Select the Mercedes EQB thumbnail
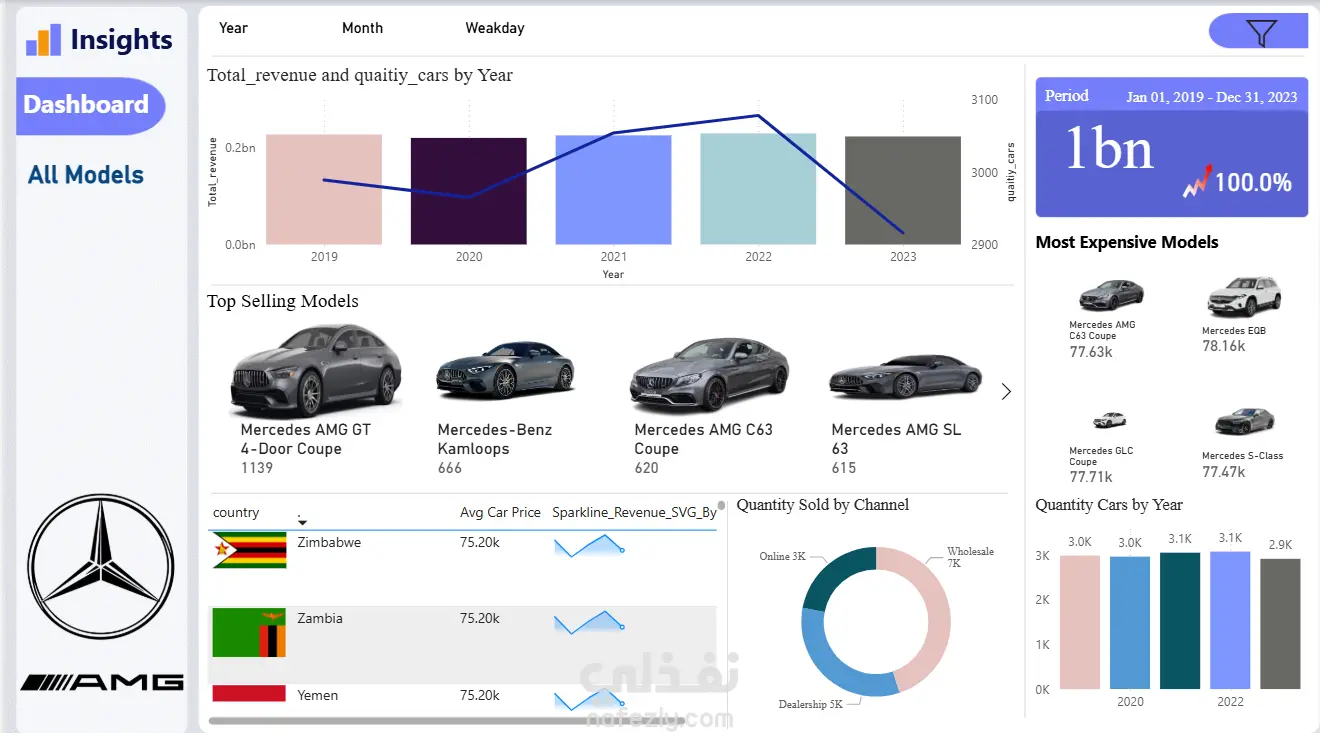 pyautogui.click(x=1243, y=297)
